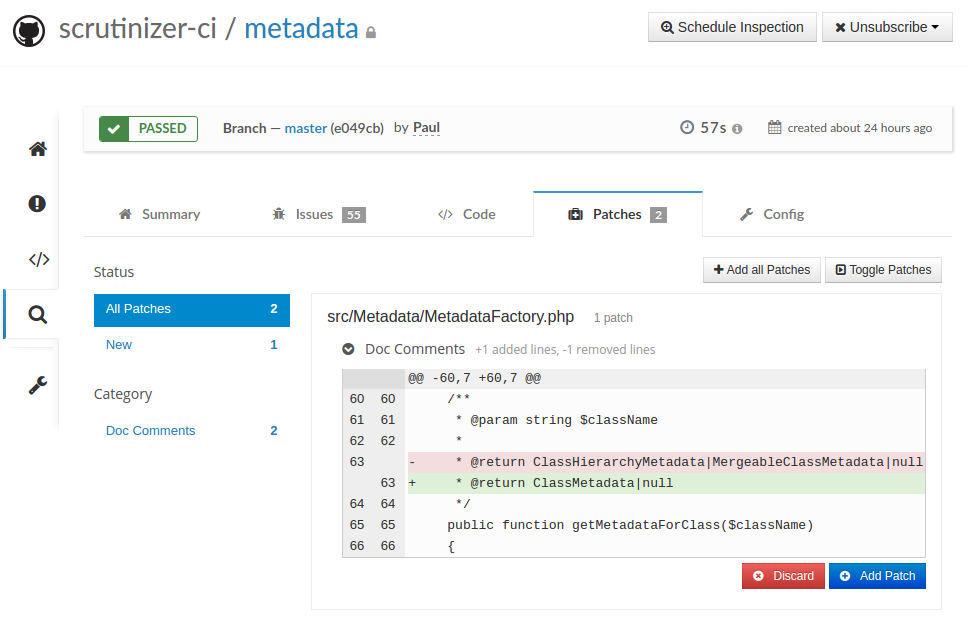Click the src/Metadata/MetadataFactory.php file heading

450,317
